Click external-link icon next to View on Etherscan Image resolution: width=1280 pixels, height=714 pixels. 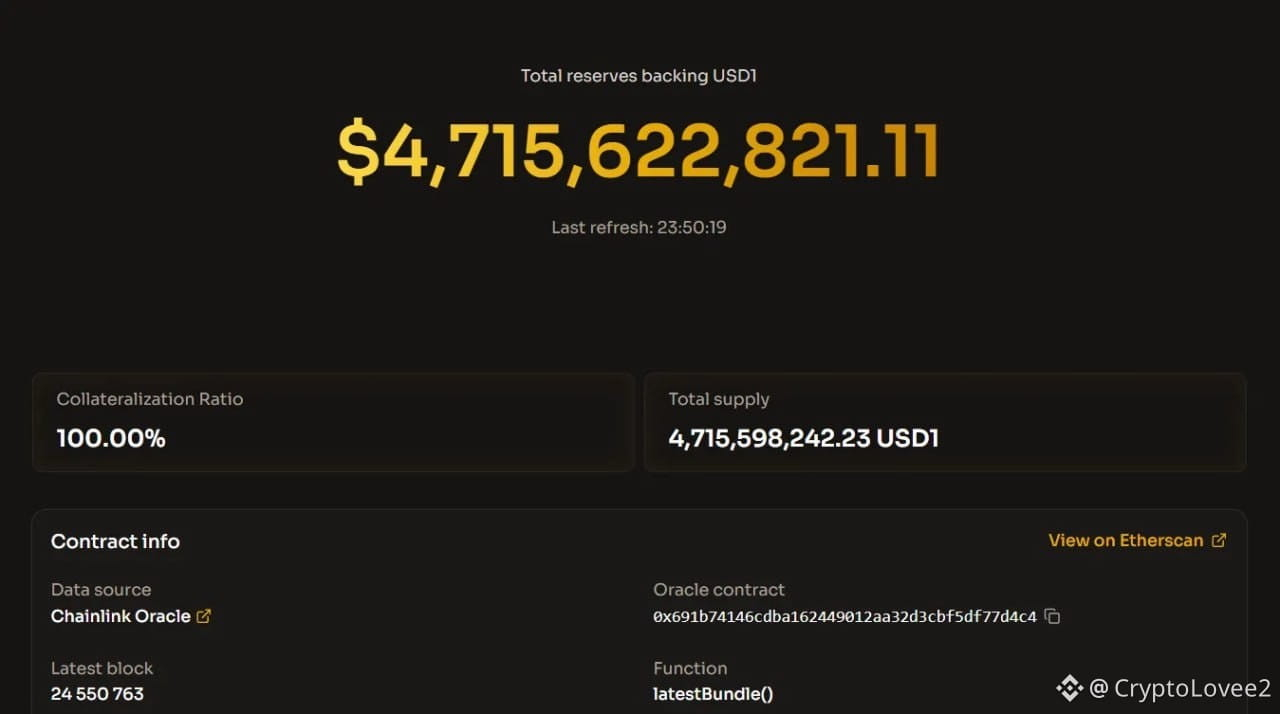pyautogui.click(x=1218, y=540)
